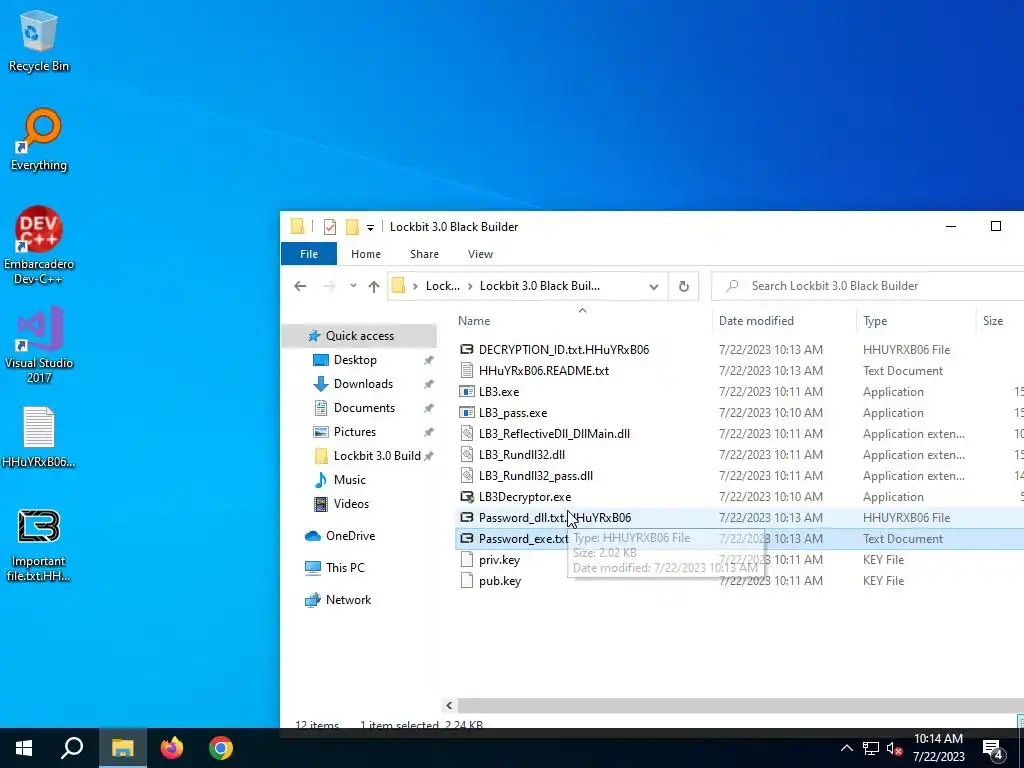
Task: Open the Home ribbon tab
Action: 366,254
